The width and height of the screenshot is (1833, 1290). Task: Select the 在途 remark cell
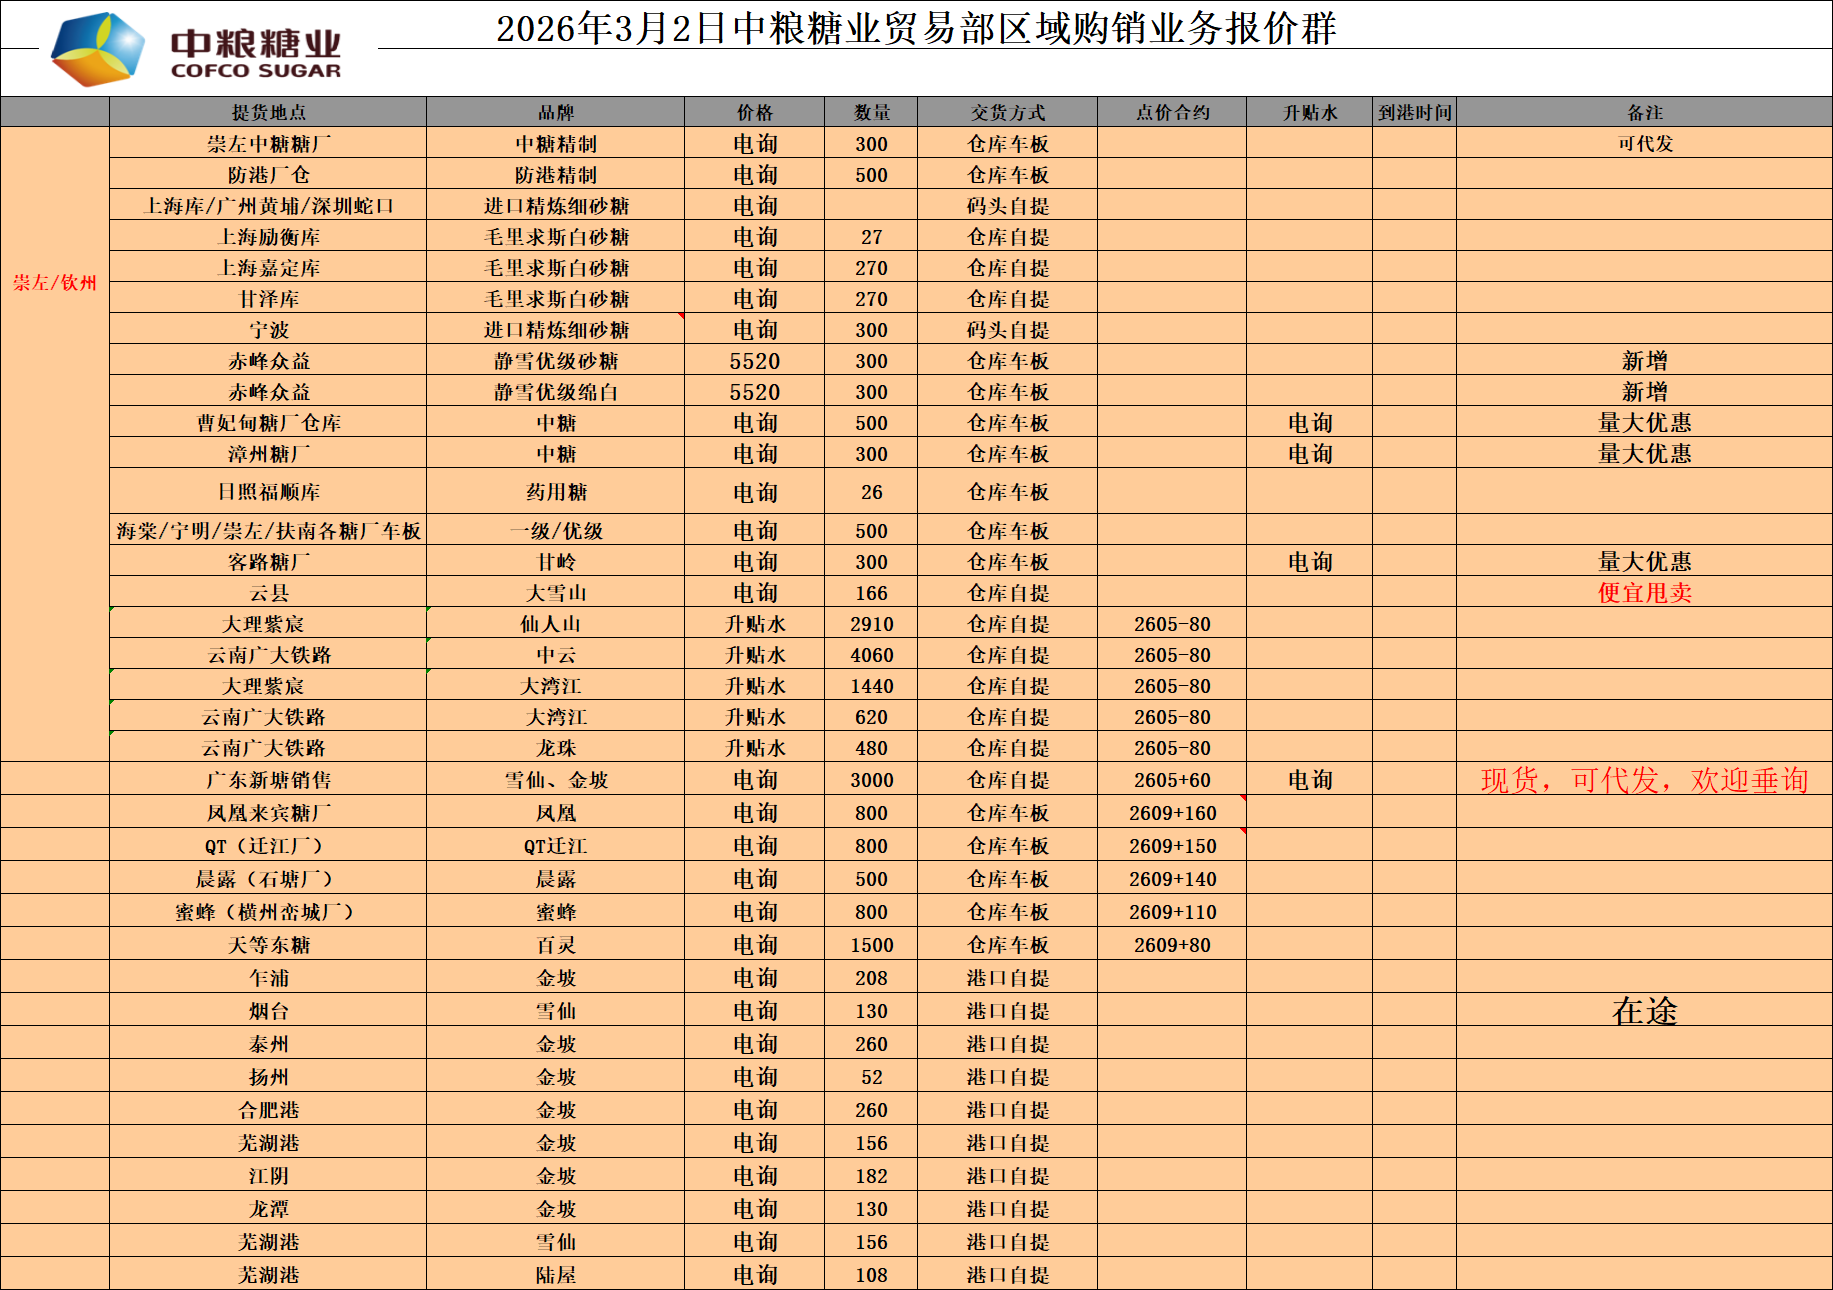coord(1644,1010)
